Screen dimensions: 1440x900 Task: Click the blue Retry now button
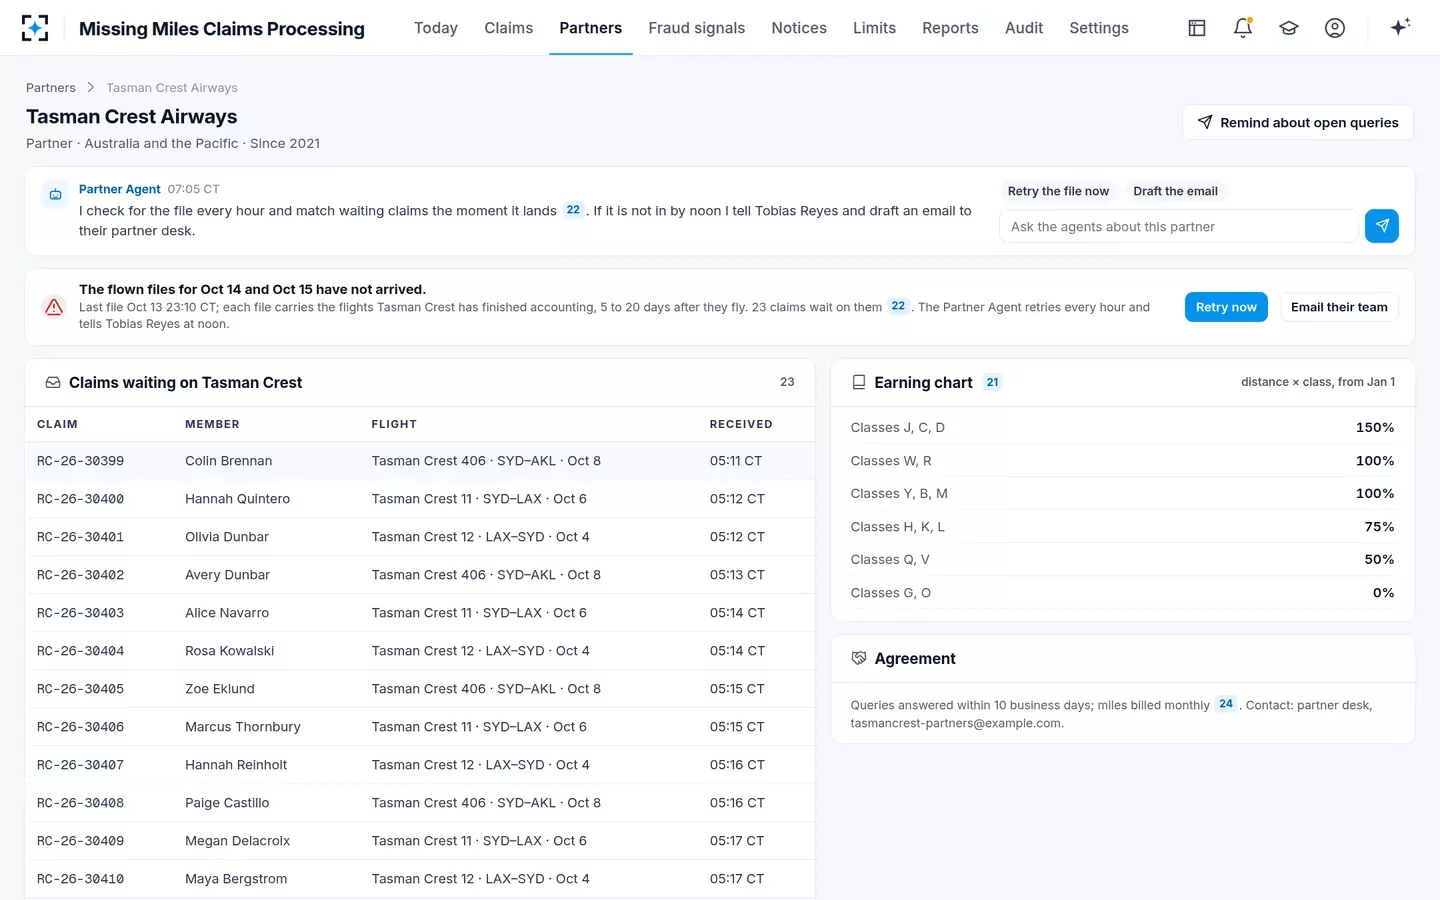pyautogui.click(x=1226, y=307)
